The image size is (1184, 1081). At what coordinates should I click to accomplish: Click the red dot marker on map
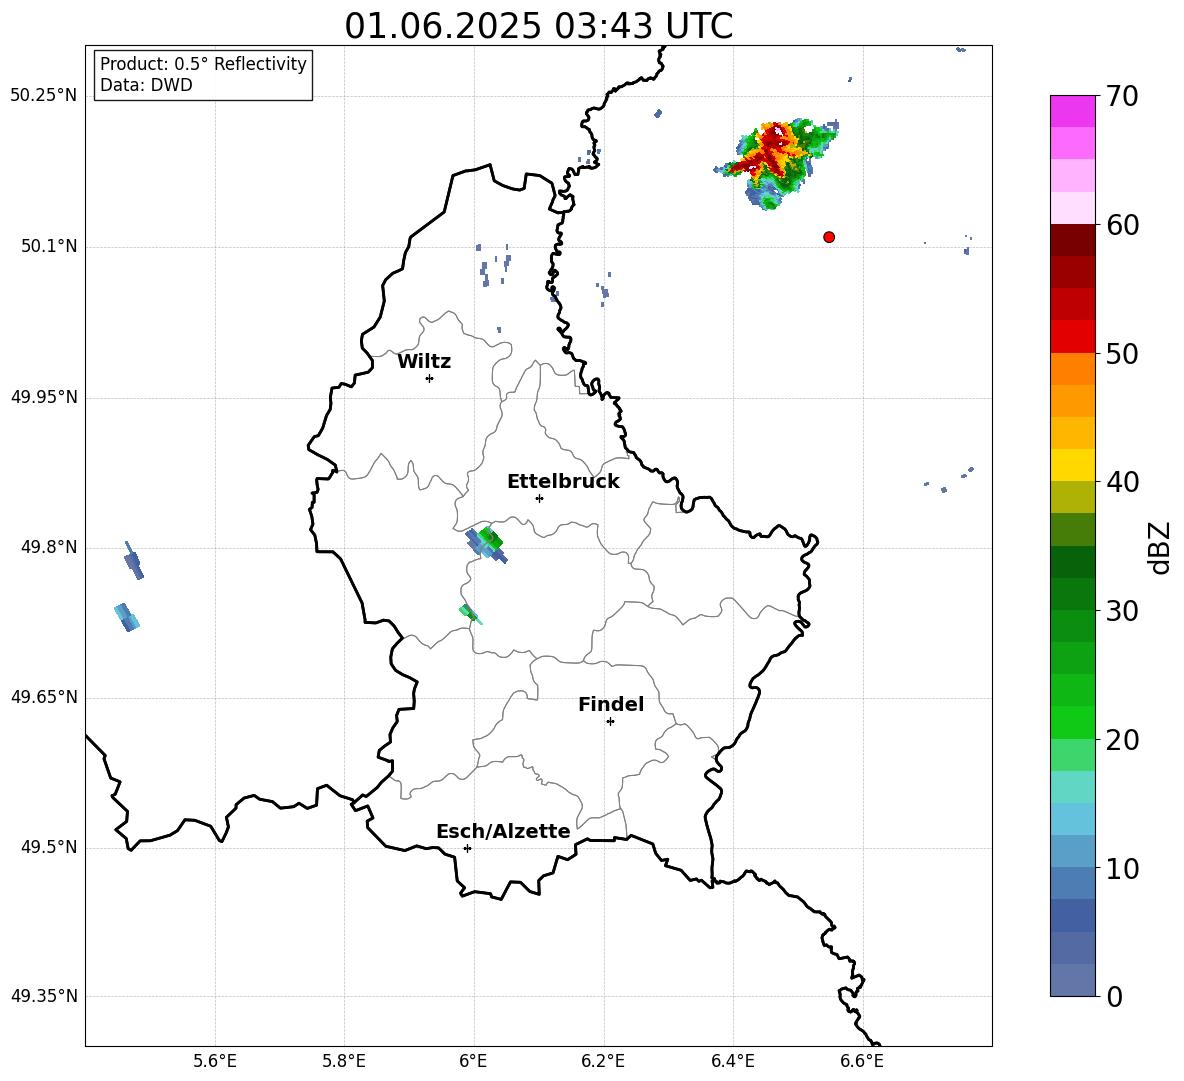[x=829, y=237]
